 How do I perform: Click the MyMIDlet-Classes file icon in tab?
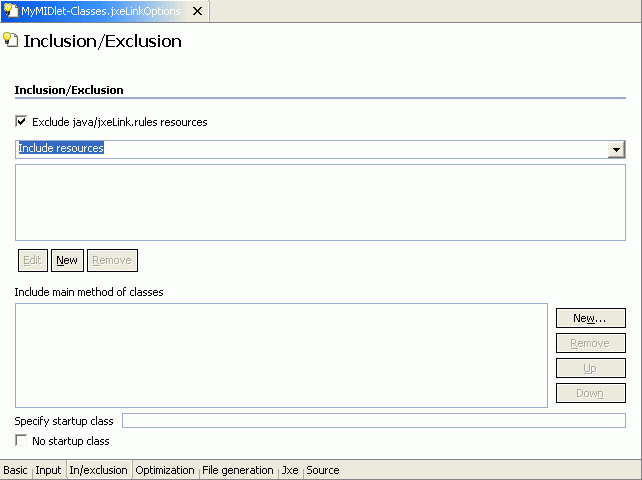point(11,11)
